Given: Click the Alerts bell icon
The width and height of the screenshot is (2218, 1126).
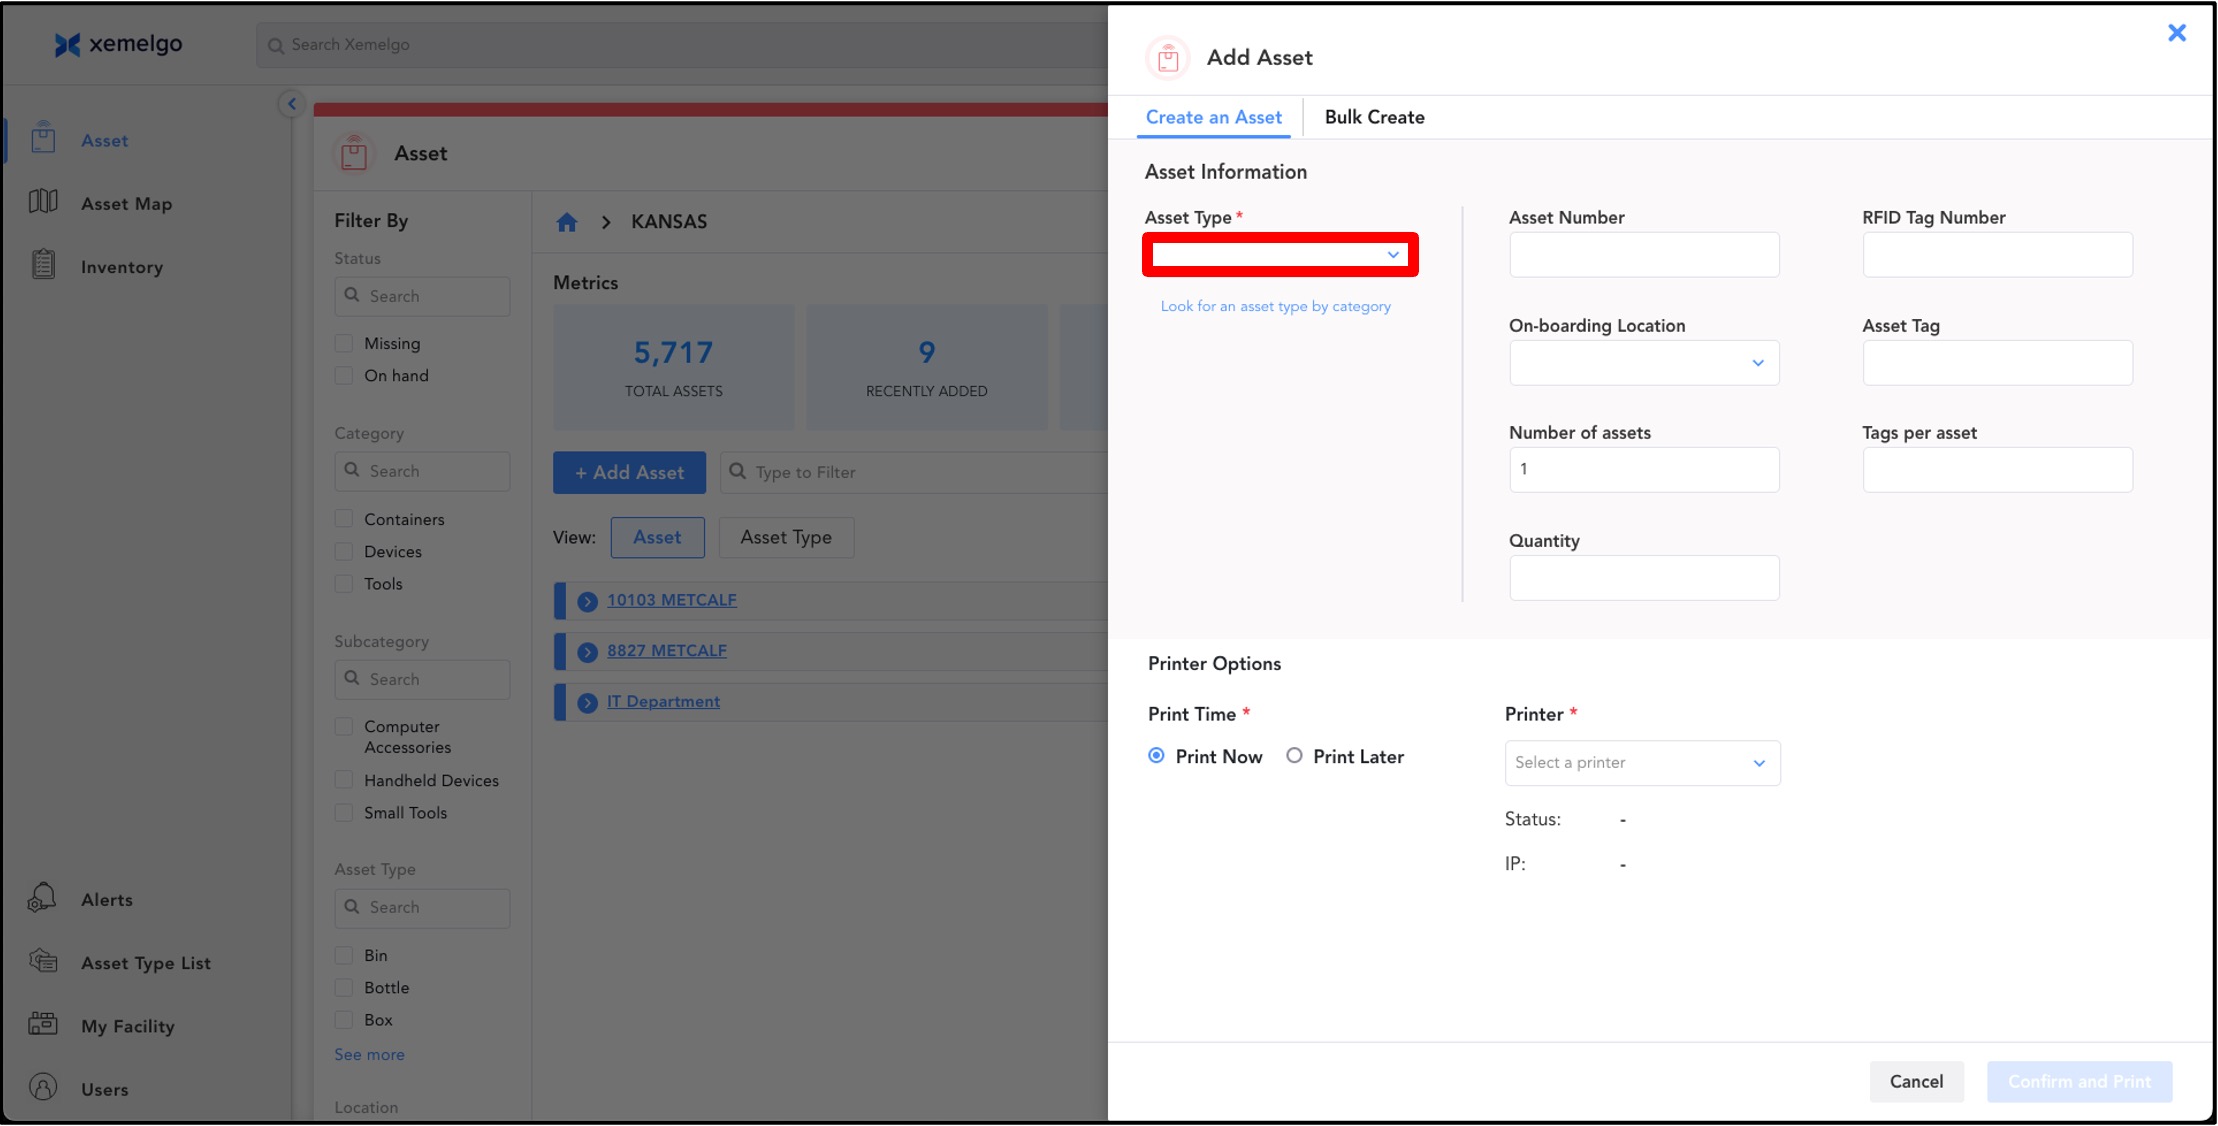Looking at the screenshot, I should coord(42,898).
